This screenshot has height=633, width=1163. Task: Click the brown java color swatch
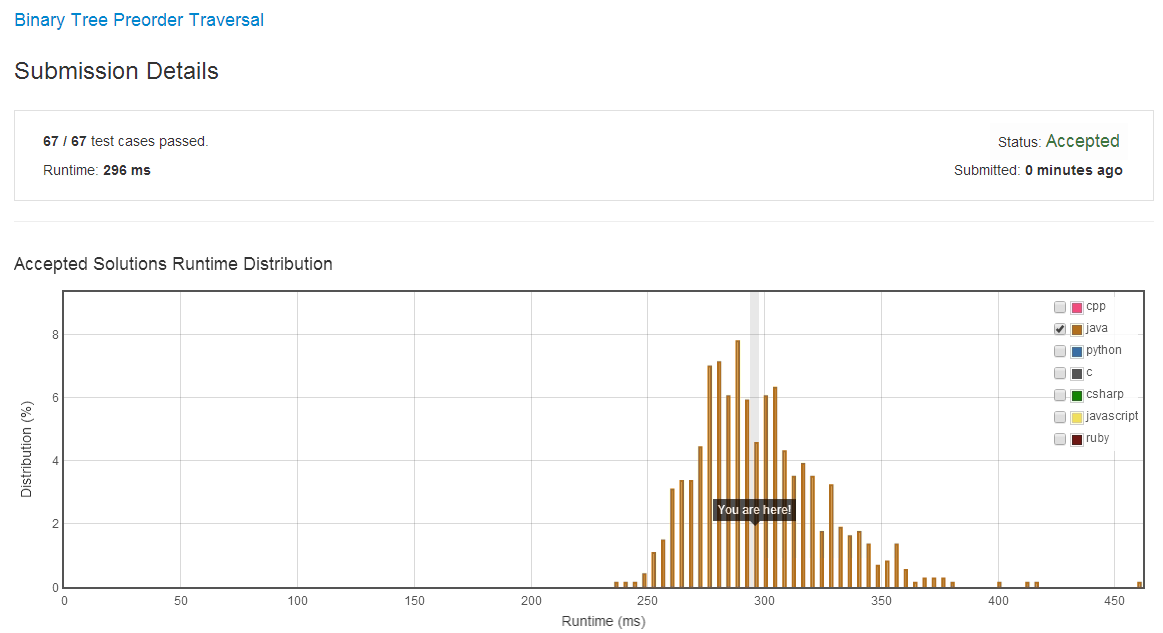coord(1077,329)
